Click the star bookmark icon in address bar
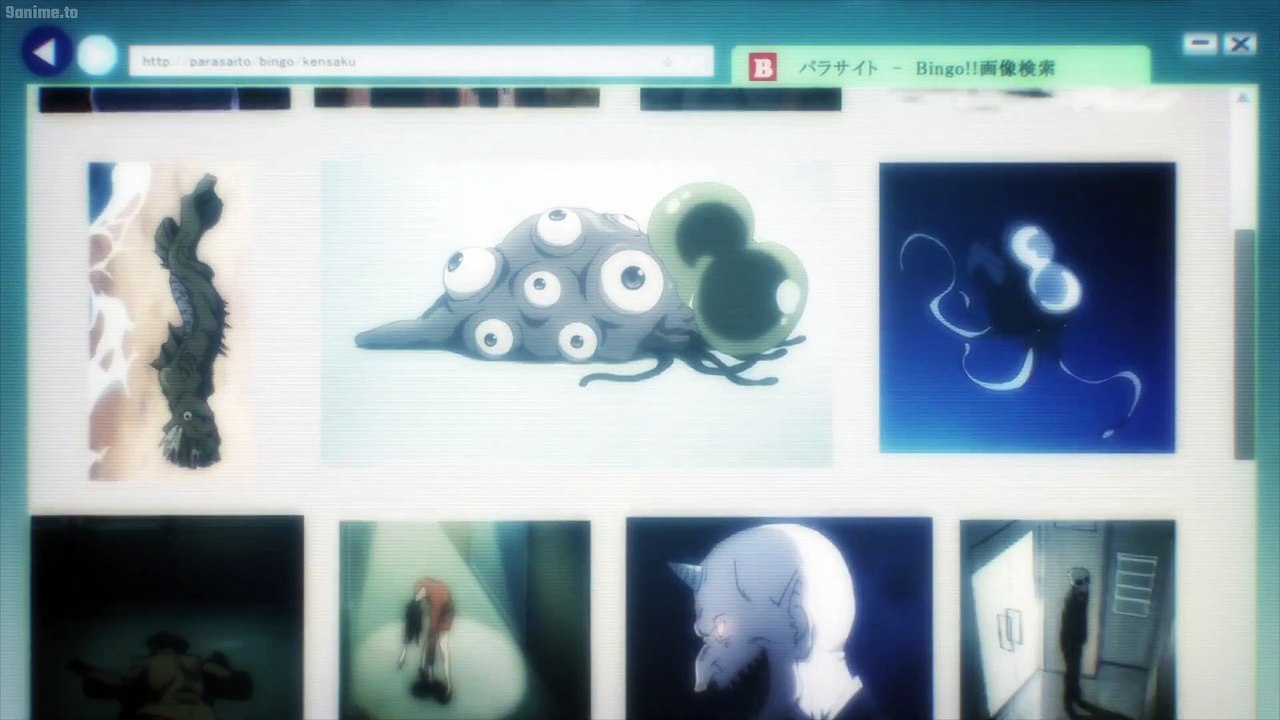 [668, 62]
